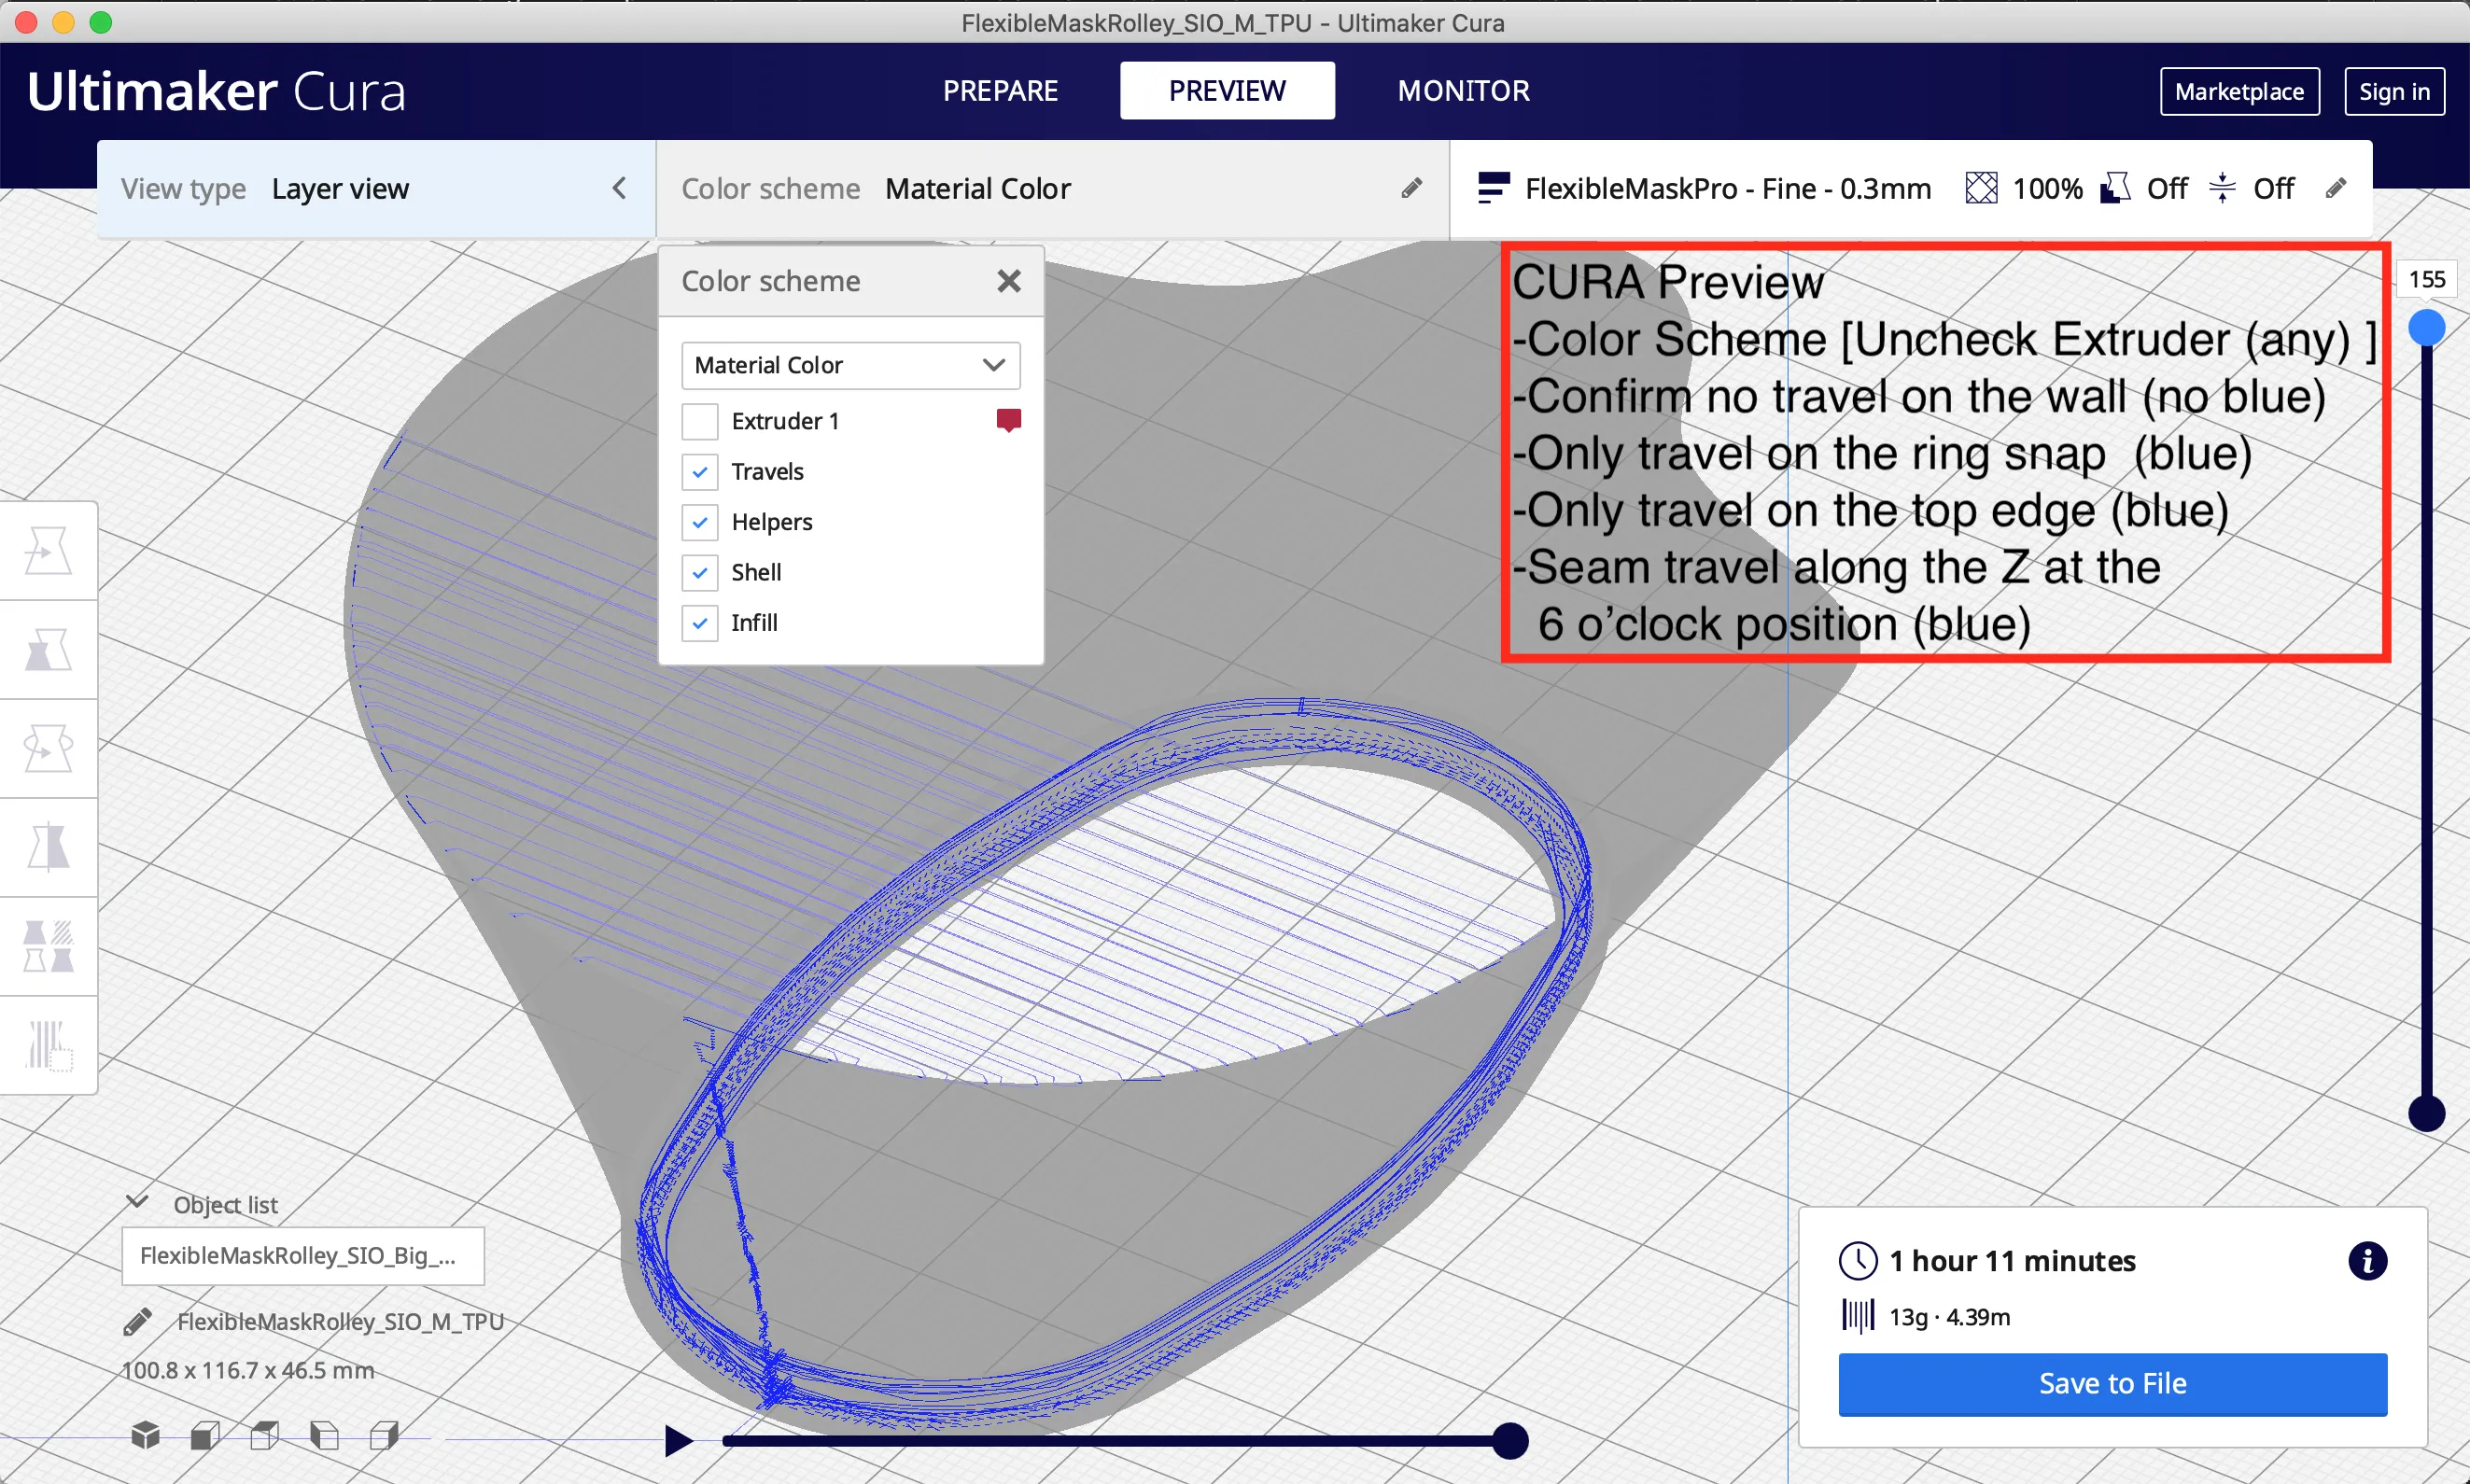Collapse the View type Layer view chevron

(x=619, y=188)
